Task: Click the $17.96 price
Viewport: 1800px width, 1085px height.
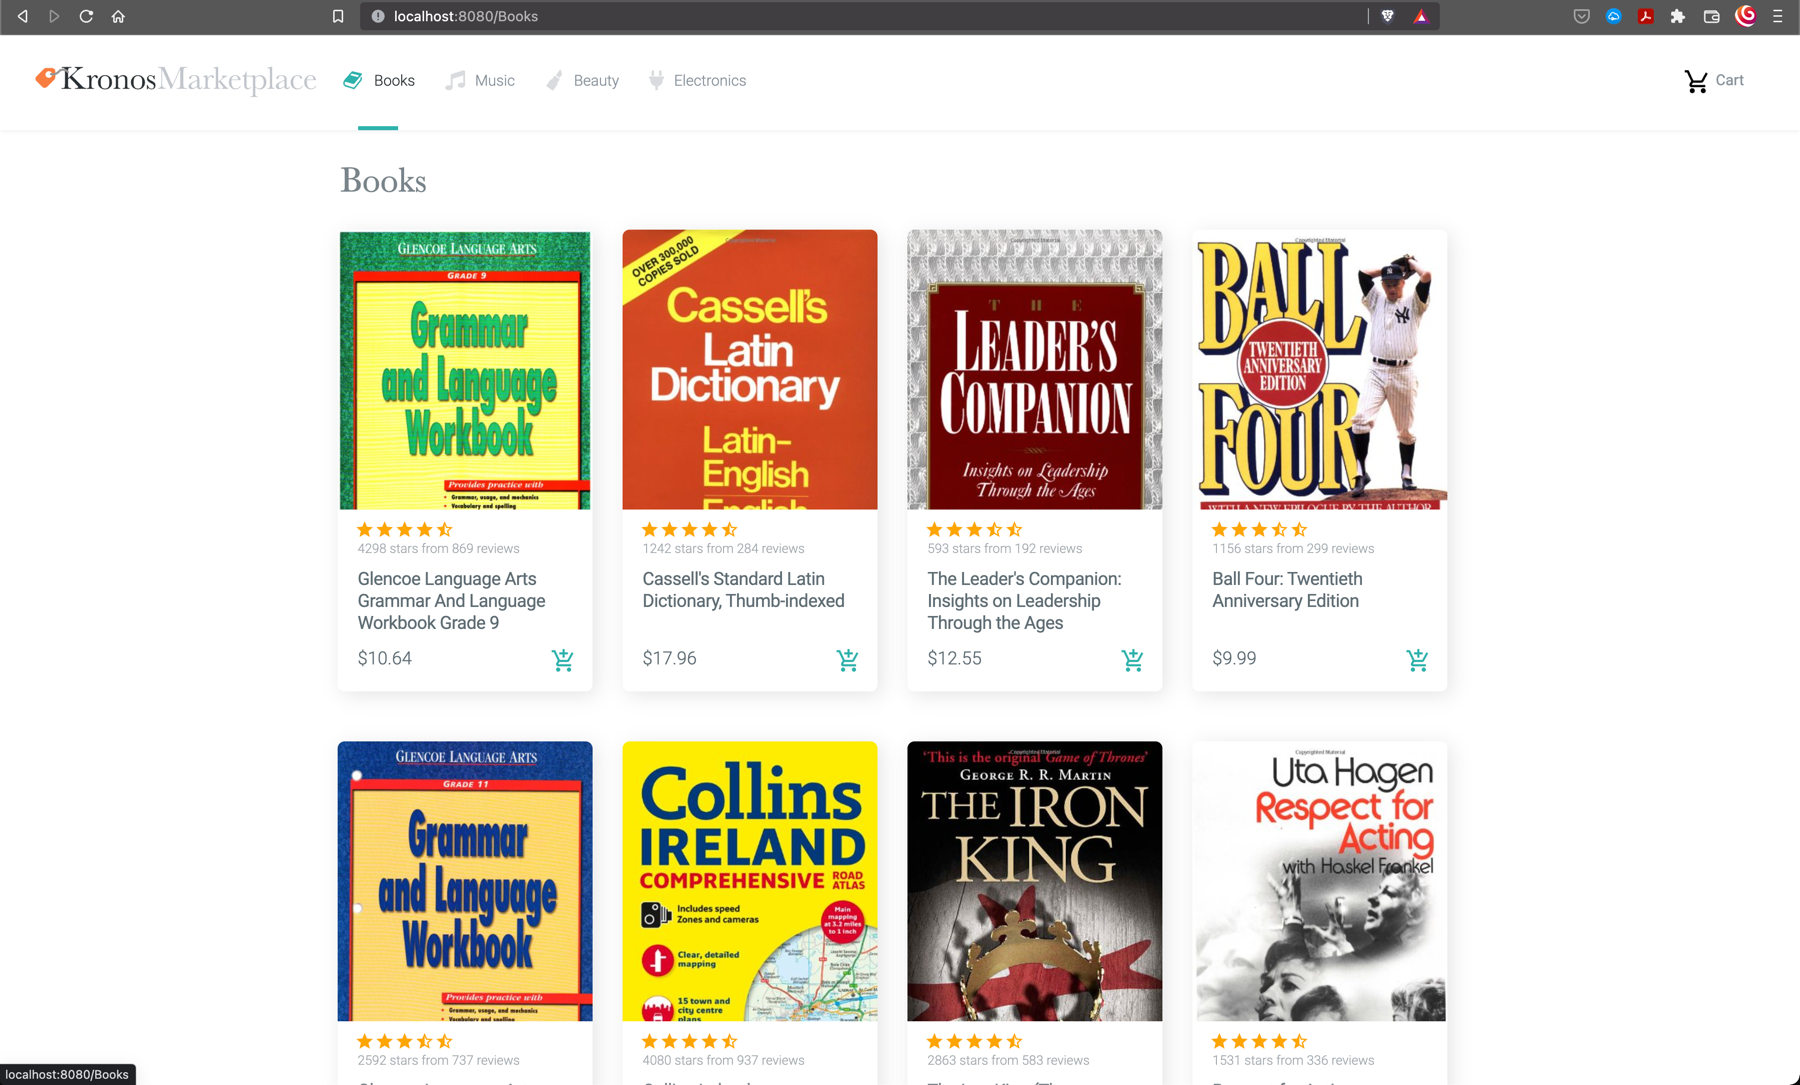Action: (670, 659)
